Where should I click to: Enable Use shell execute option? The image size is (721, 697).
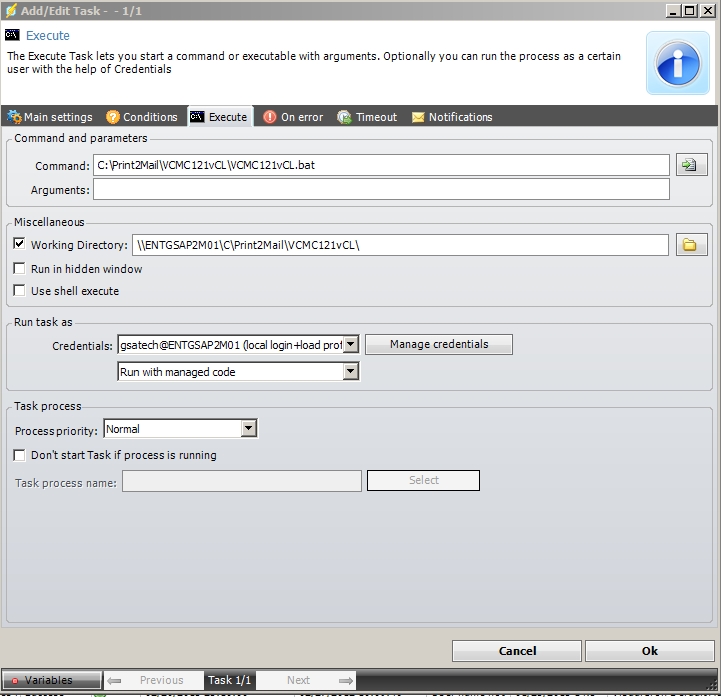20,291
